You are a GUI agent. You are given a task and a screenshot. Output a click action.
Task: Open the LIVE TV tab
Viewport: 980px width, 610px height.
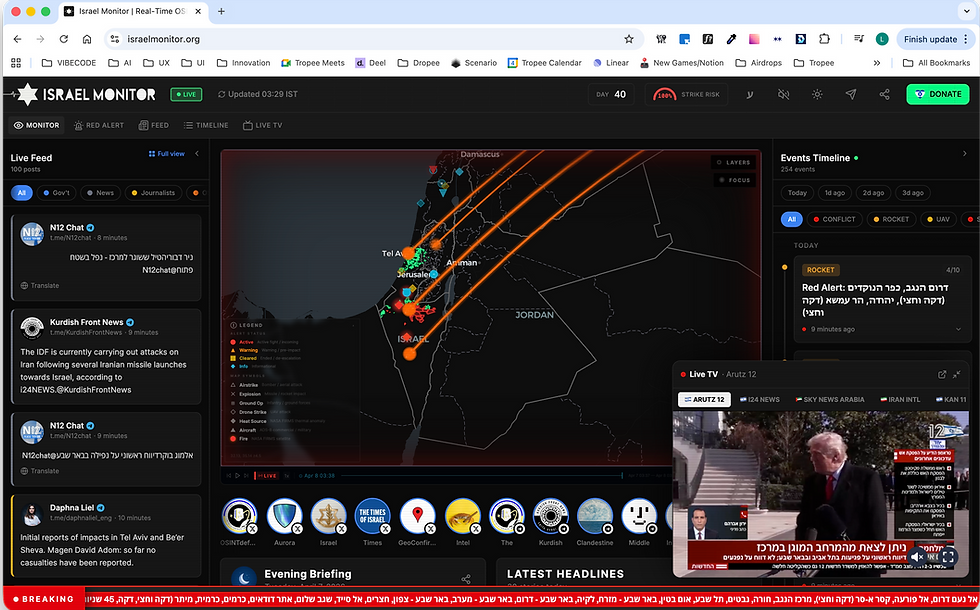[x=262, y=125]
